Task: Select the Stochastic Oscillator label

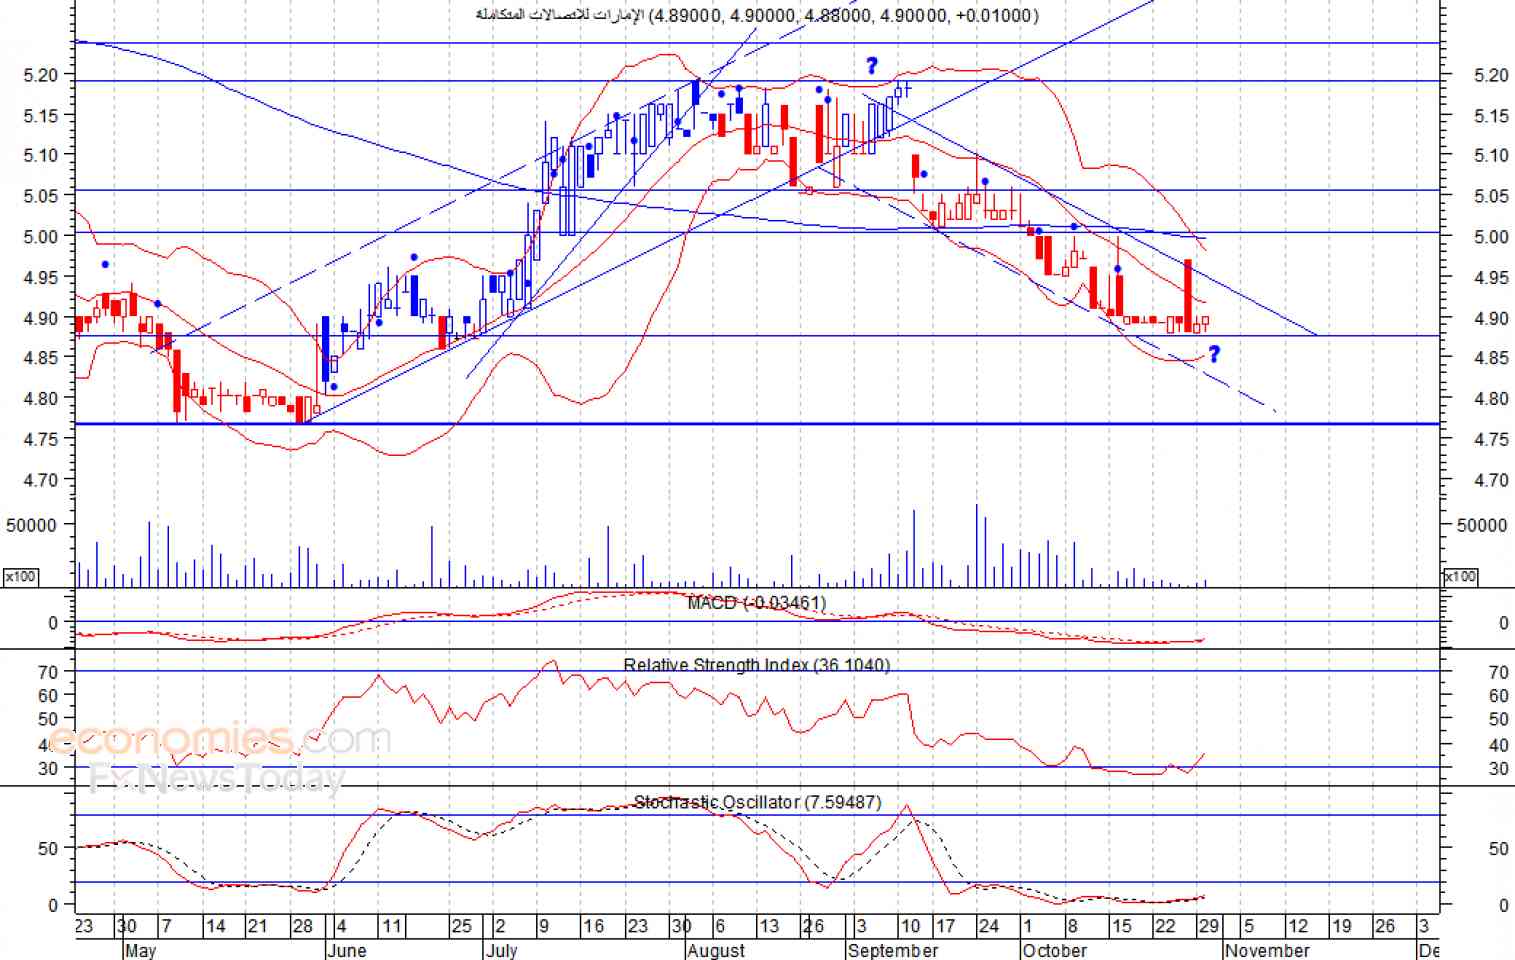Action: 757,802
